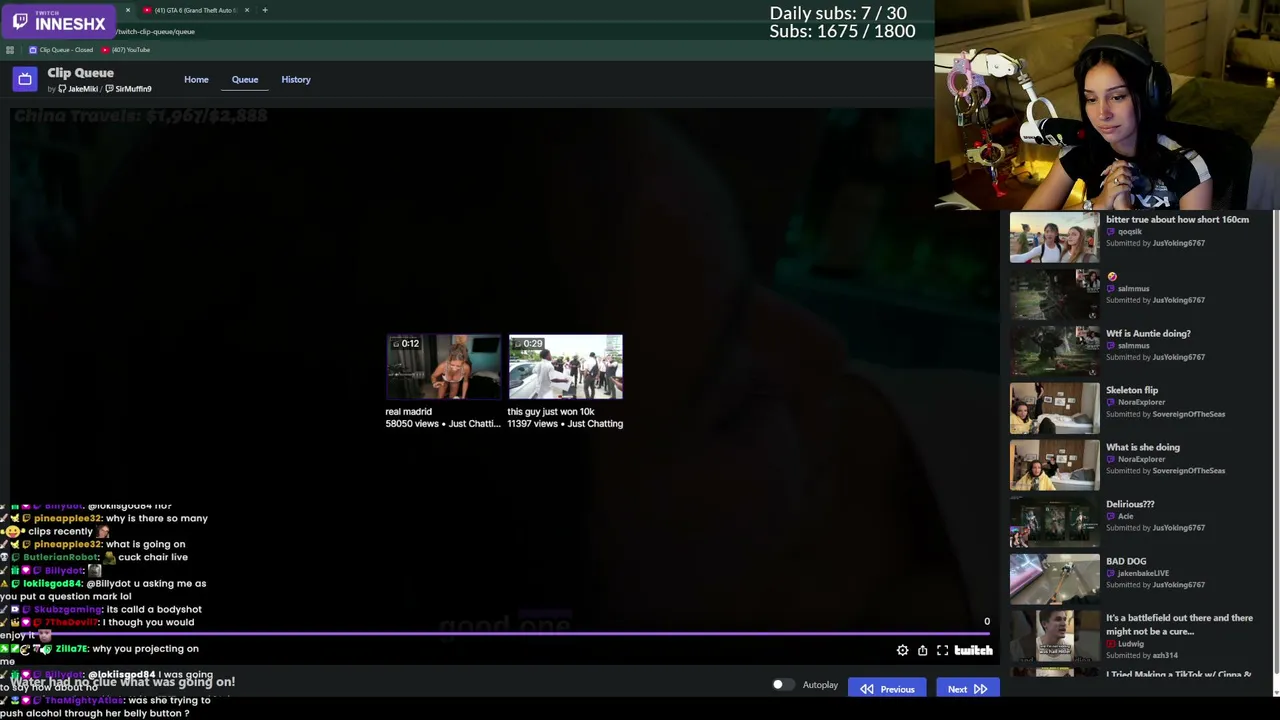Viewport: 1280px width, 720px height.
Task: Skip to the Next clip
Action: [x=966, y=689]
